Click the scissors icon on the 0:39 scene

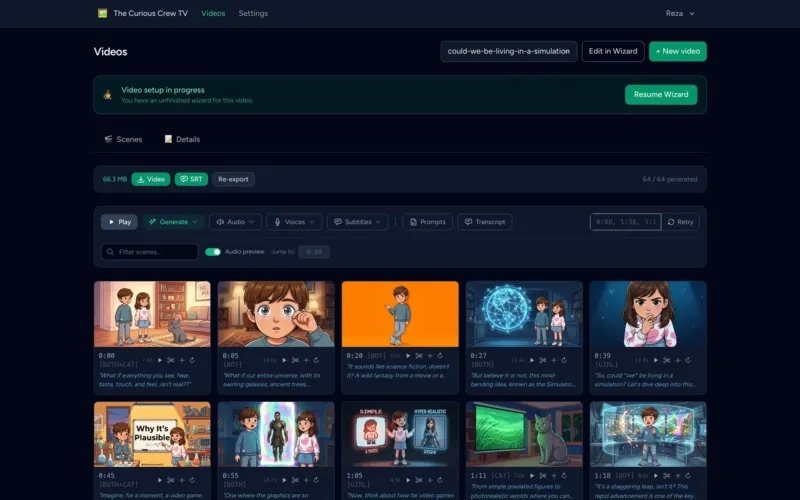click(x=667, y=360)
